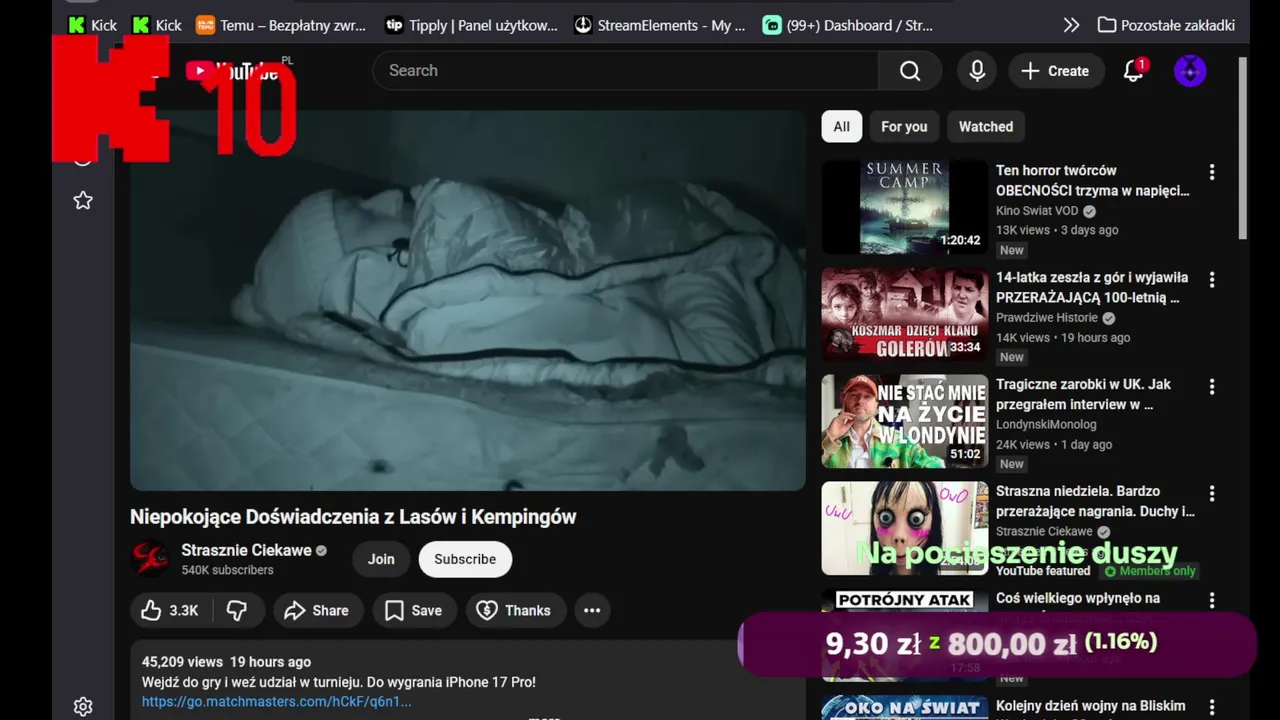
Task: Click the Create plus button
Action: pos(1055,71)
